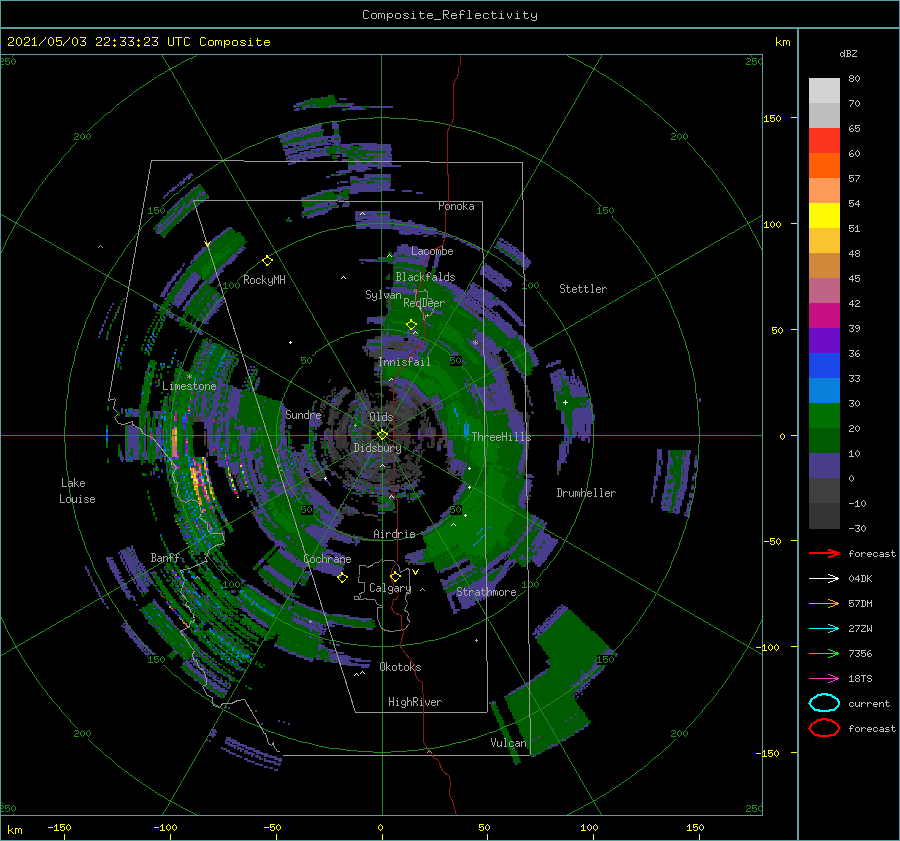Click the Olds city label
The width and height of the screenshot is (900, 841).
click(x=381, y=417)
